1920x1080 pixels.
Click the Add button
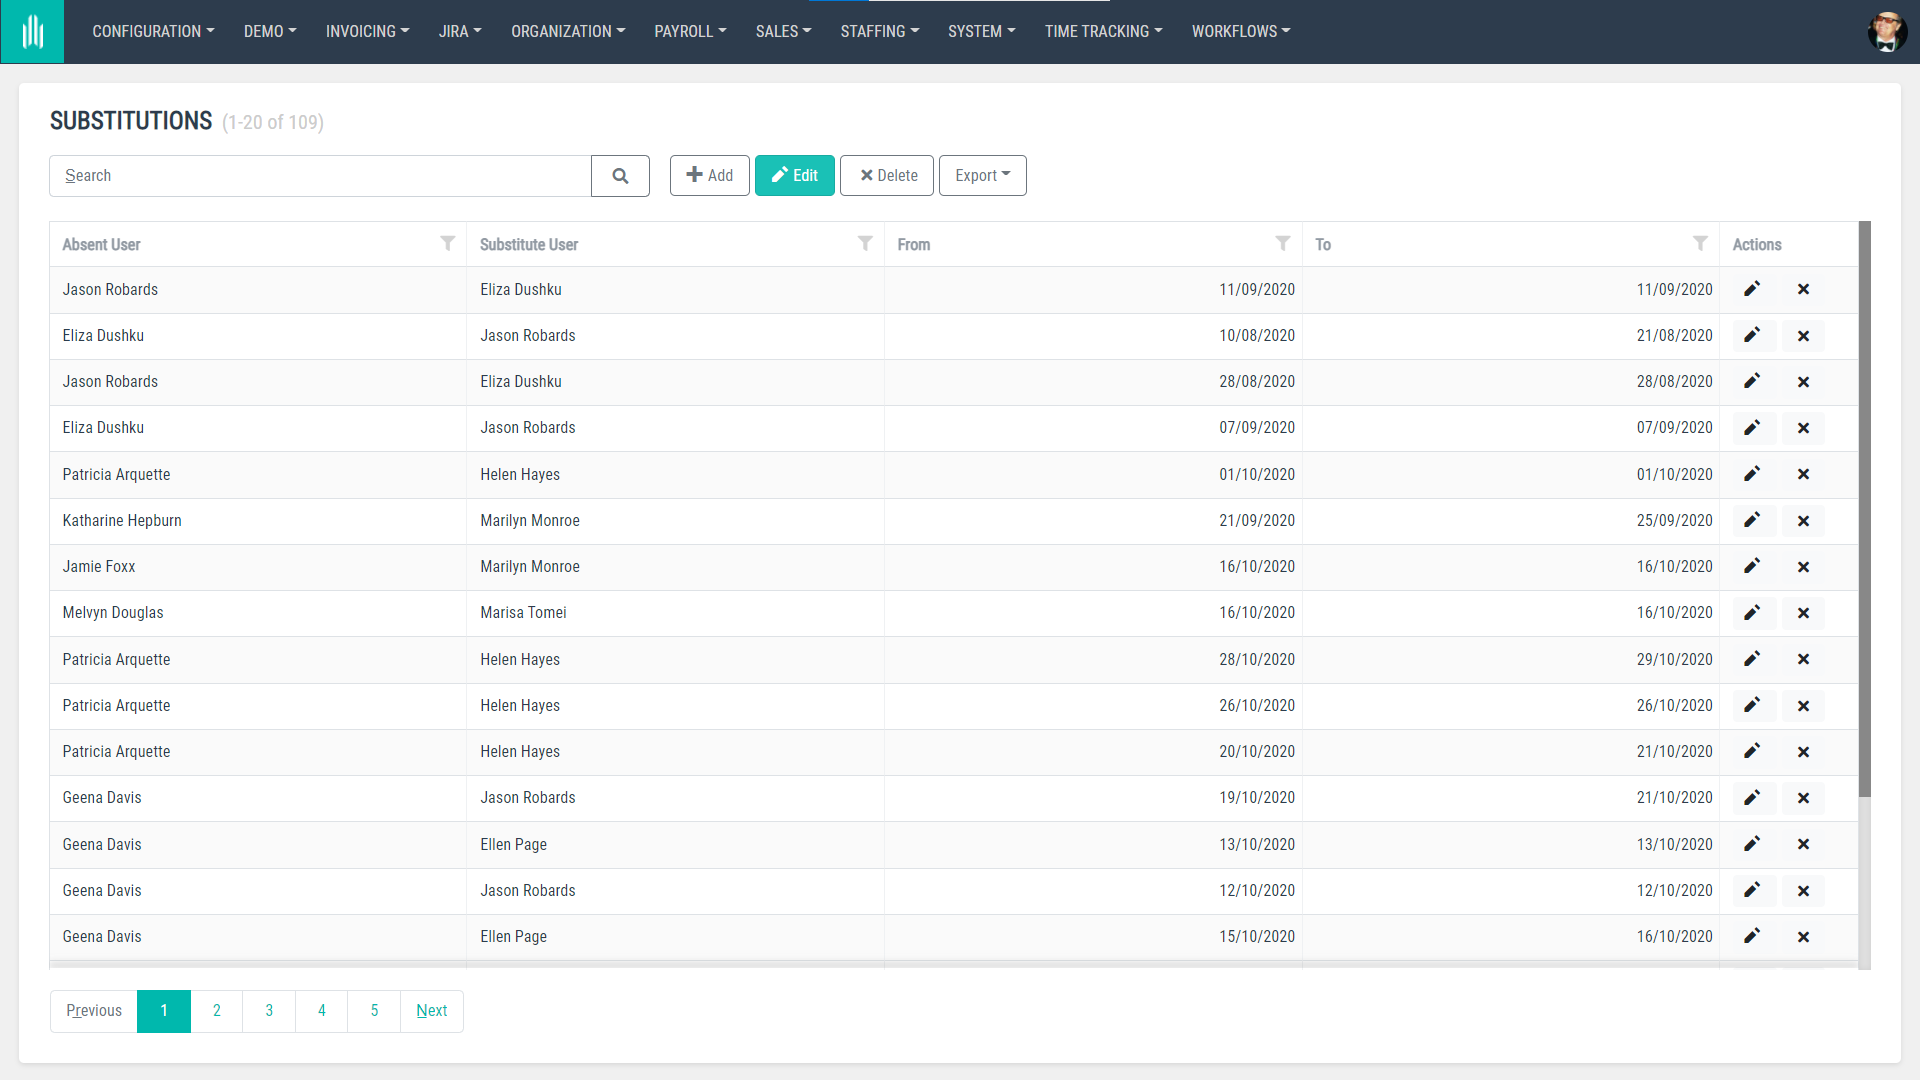coord(709,176)
